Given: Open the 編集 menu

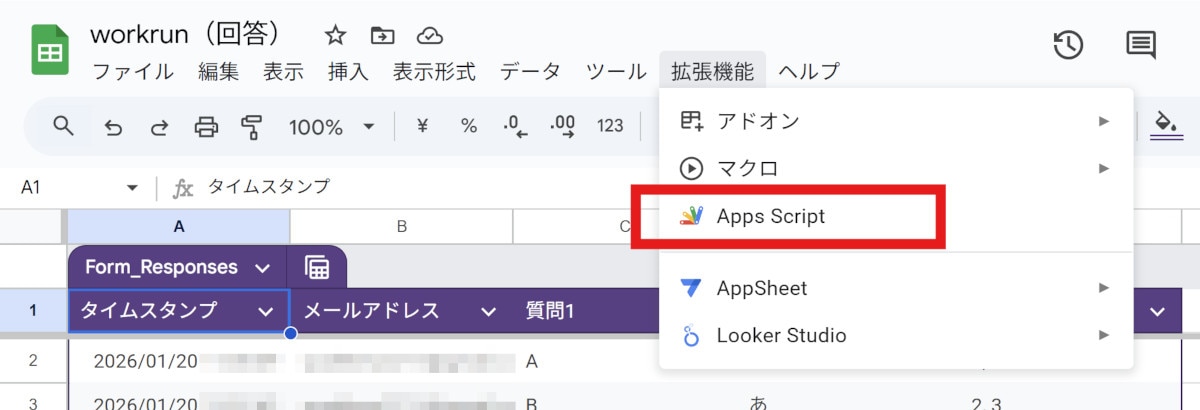Looking at the screenshot, I should pyautogui.click(x=218, y=72).
